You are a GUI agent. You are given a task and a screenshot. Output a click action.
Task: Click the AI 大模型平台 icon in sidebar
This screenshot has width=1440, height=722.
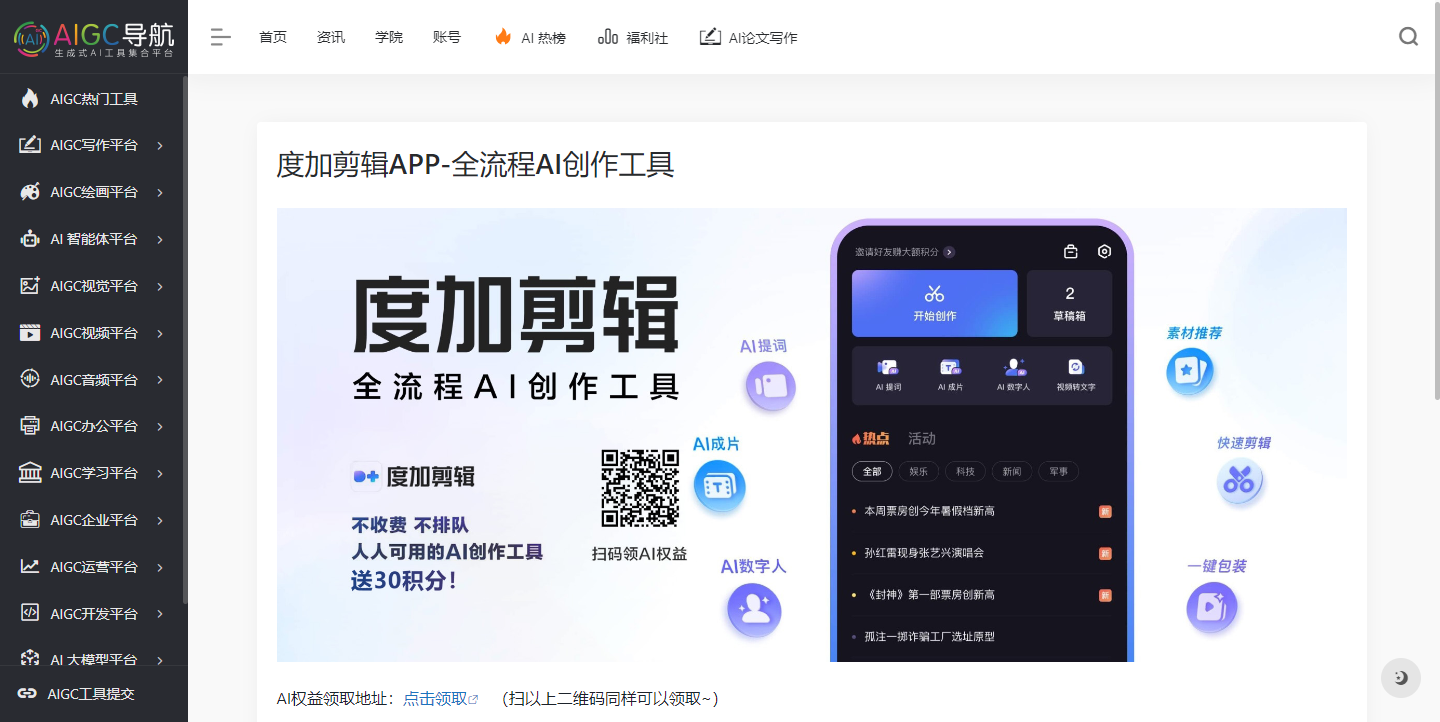30,658
